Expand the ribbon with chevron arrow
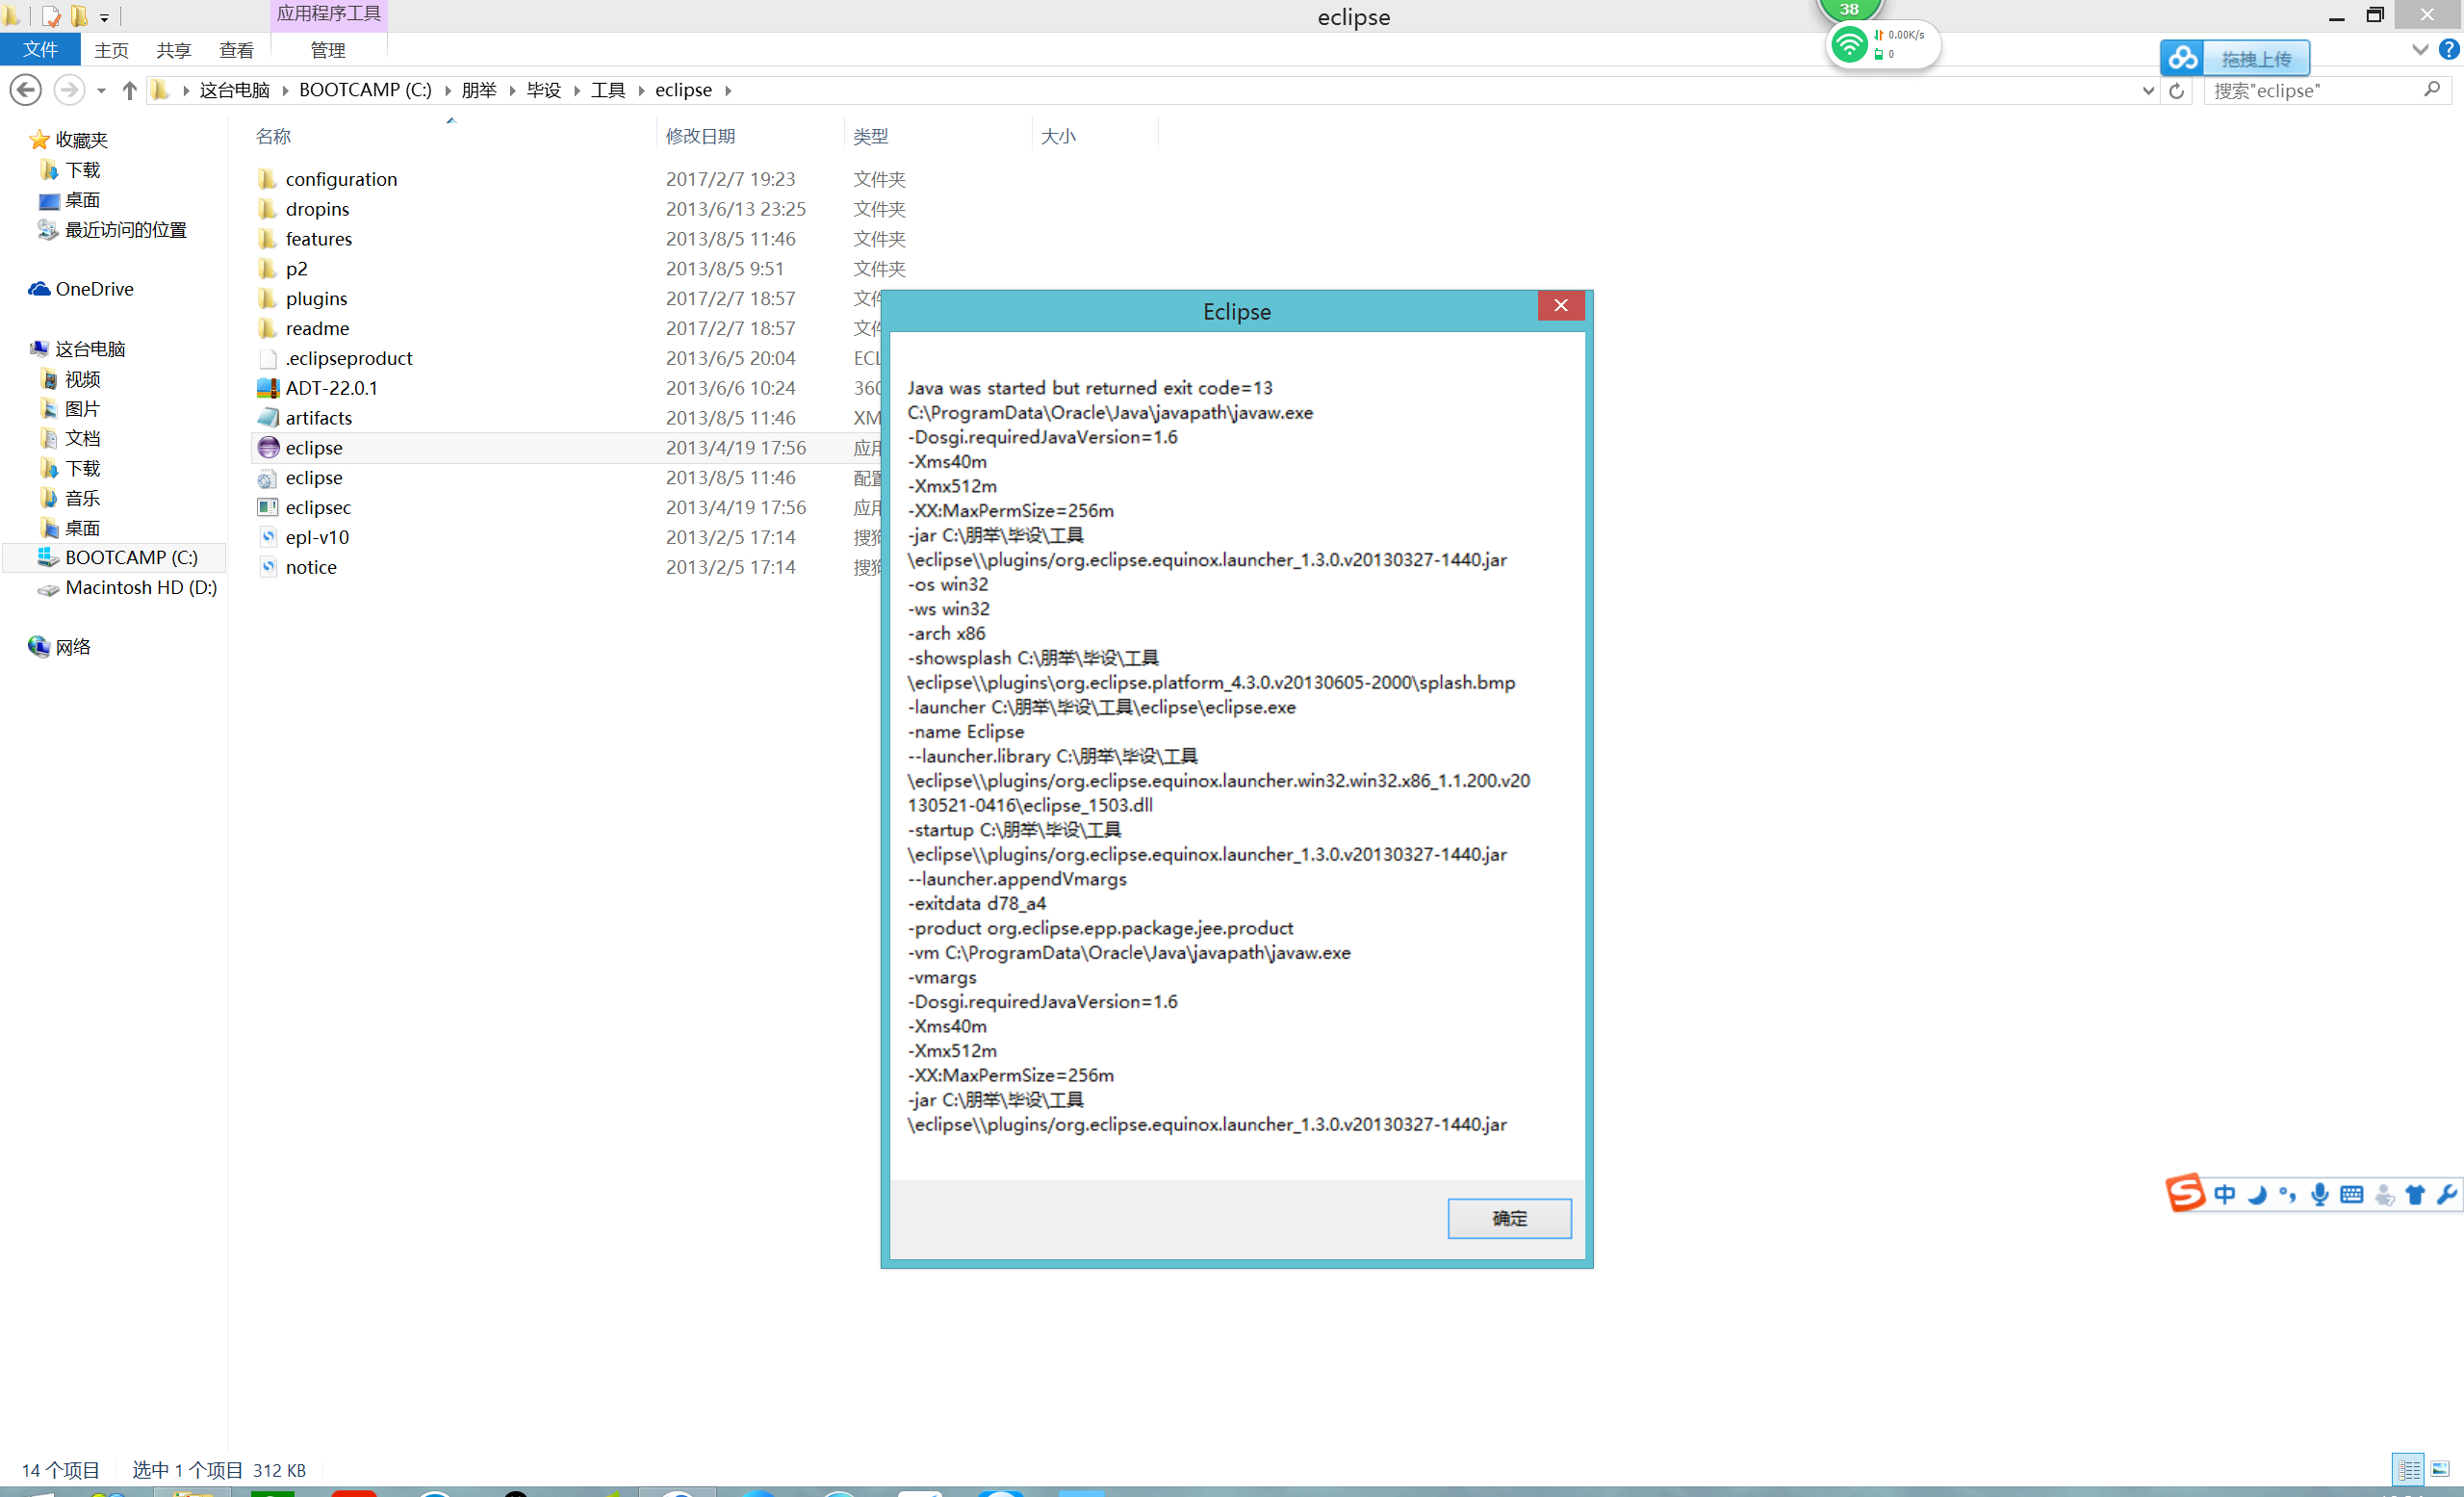2464x1497 pixels. pyautogui.click(x=2420, y=49)
